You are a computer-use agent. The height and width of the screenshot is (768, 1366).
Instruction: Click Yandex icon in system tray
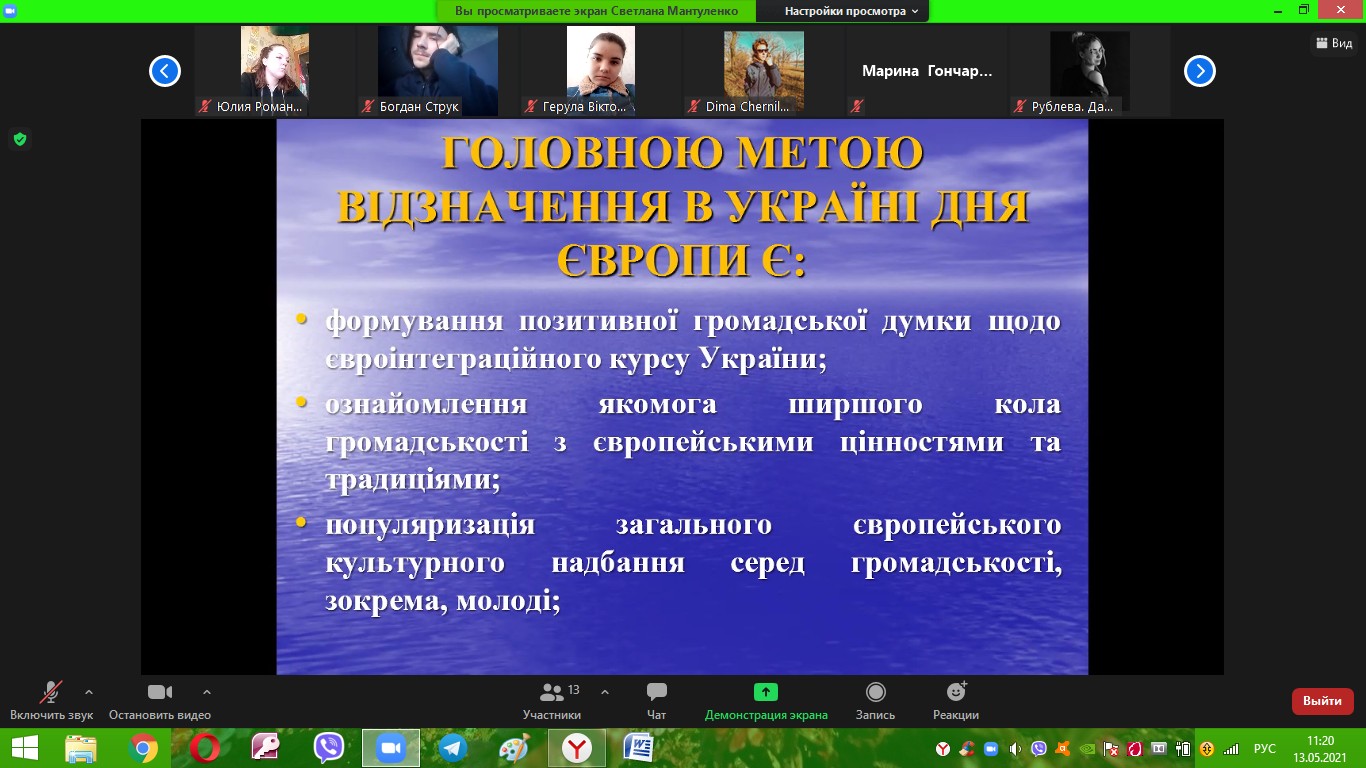point(943,749)
